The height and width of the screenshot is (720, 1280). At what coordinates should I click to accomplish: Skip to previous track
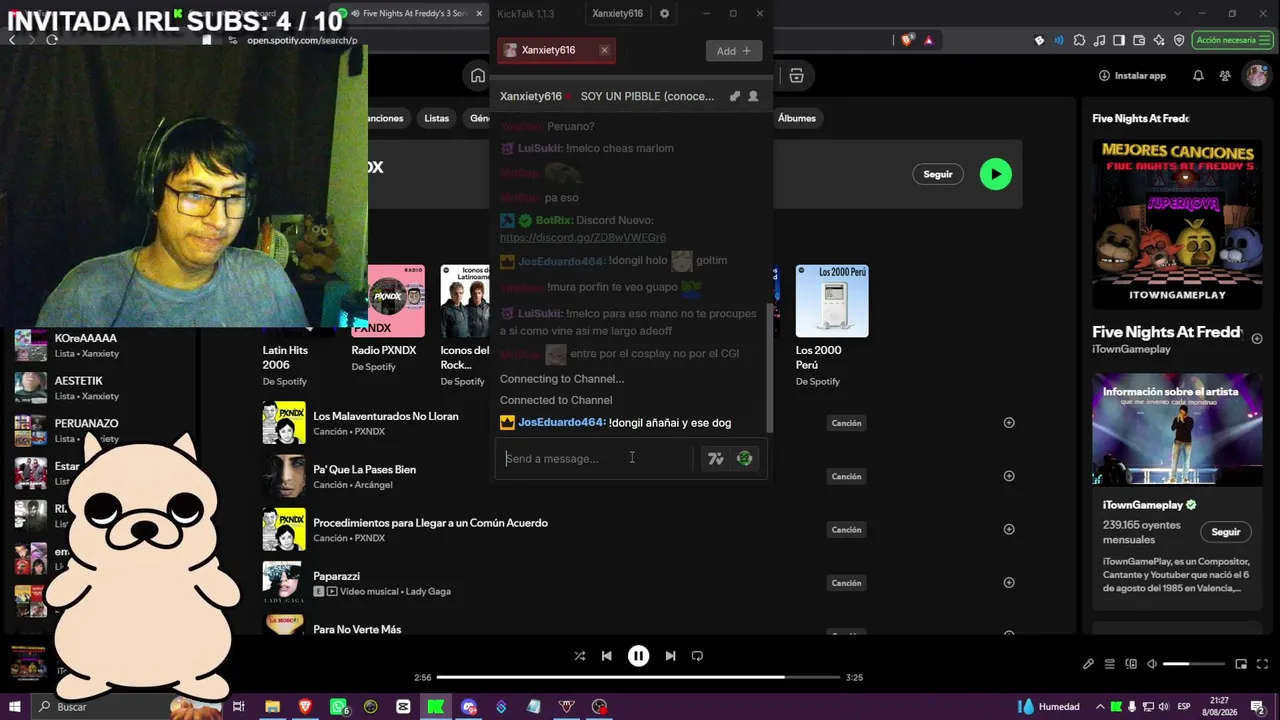coord(606,656)
